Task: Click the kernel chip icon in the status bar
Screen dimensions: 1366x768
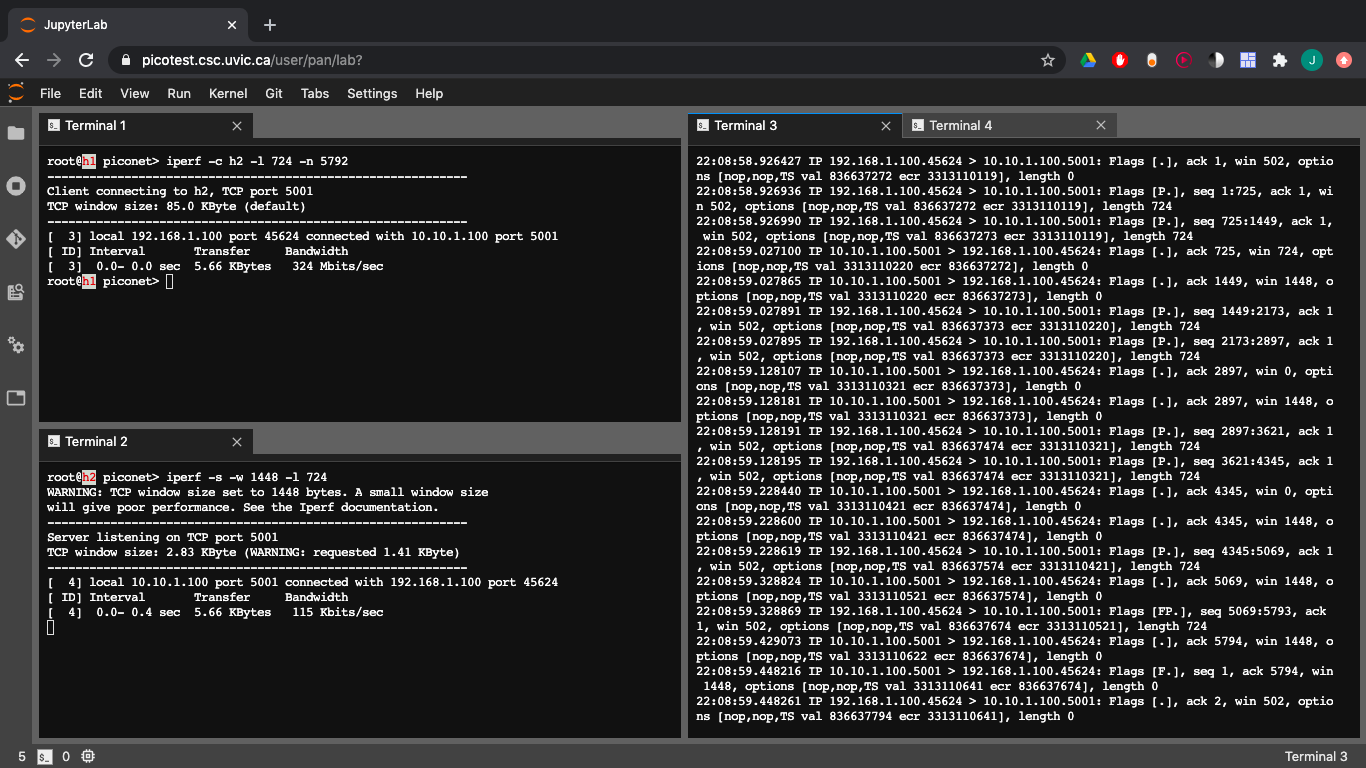Action: tap(88, 757)
